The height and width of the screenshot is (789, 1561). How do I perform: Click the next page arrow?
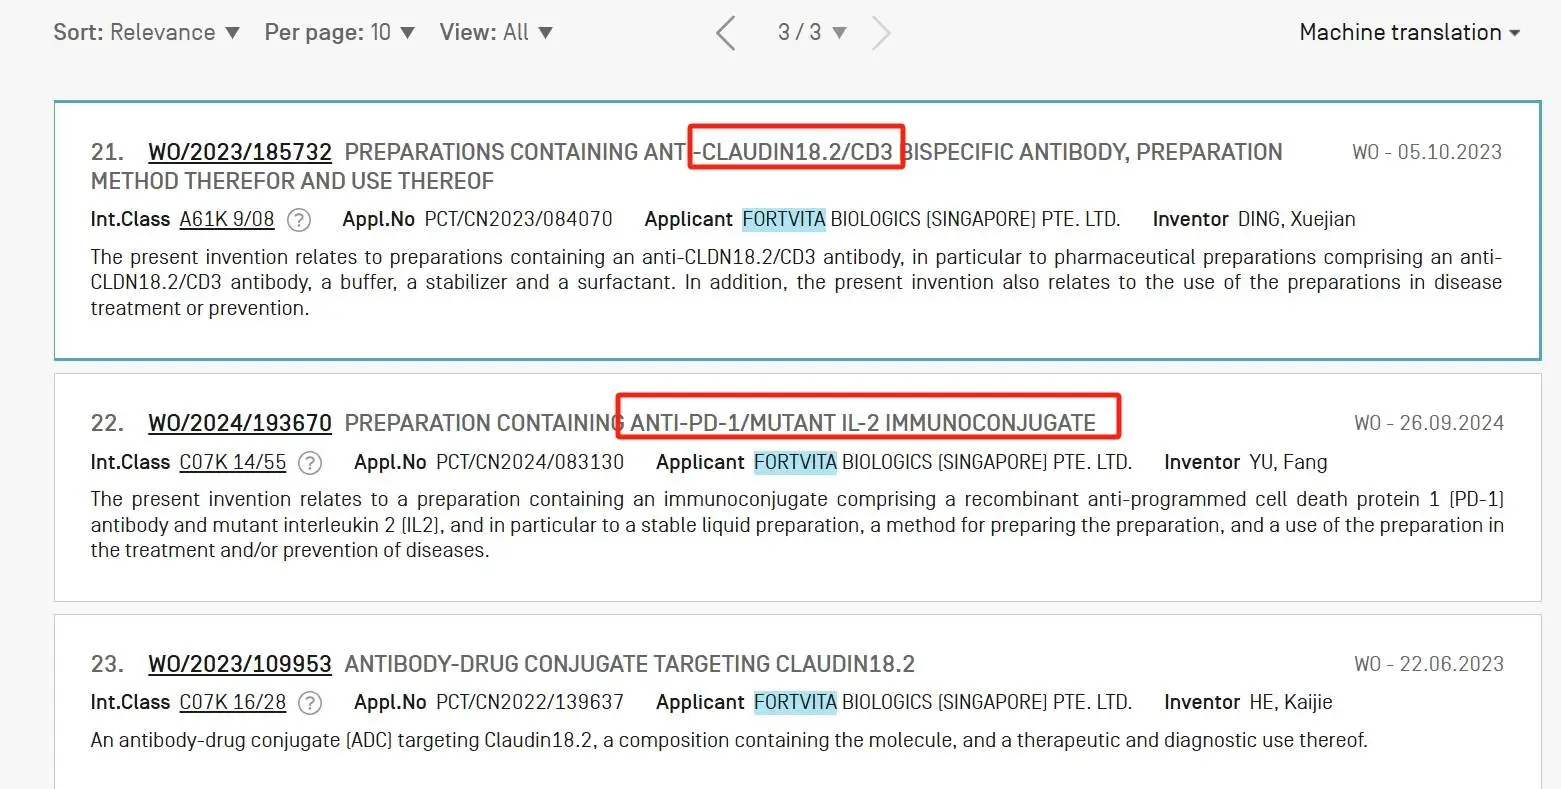point(880,33)
